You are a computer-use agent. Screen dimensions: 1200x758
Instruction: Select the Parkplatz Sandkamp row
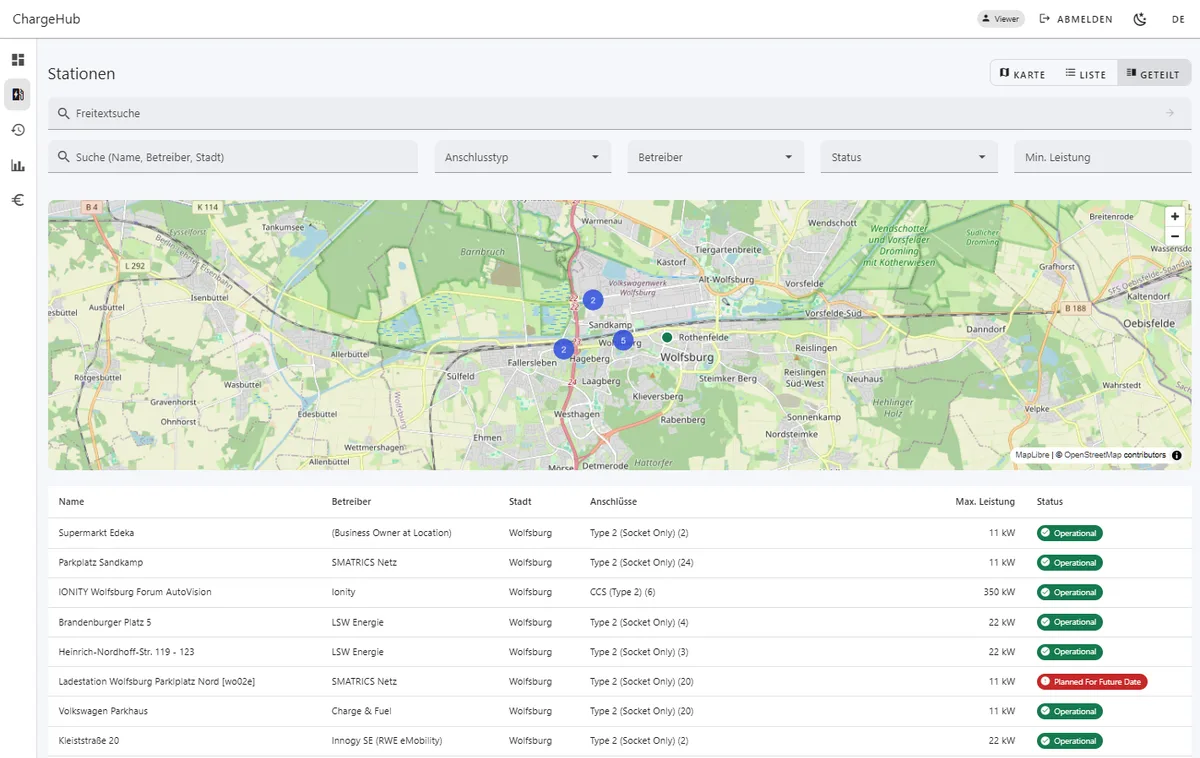[x=620, y=563]
